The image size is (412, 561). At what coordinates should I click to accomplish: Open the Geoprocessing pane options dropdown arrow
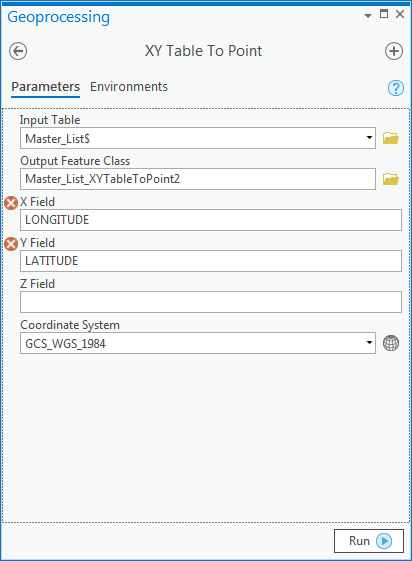click(368, 15)
